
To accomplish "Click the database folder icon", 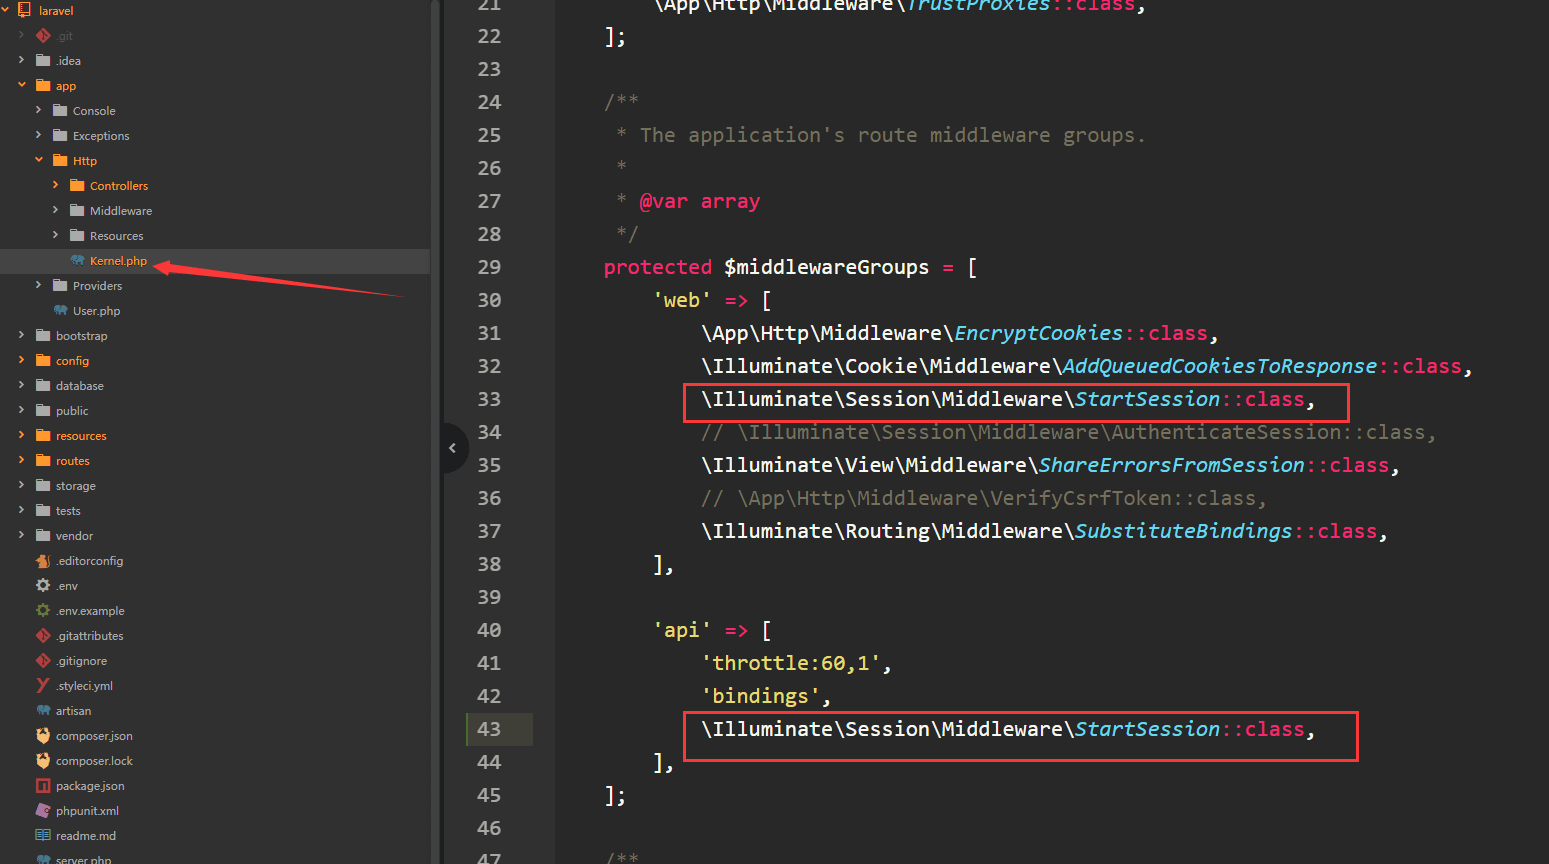I will tap(43, 385).
